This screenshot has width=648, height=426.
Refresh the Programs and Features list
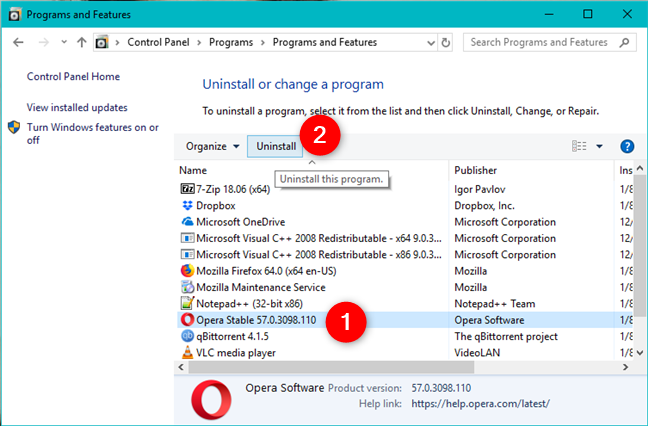click(446, 42)
